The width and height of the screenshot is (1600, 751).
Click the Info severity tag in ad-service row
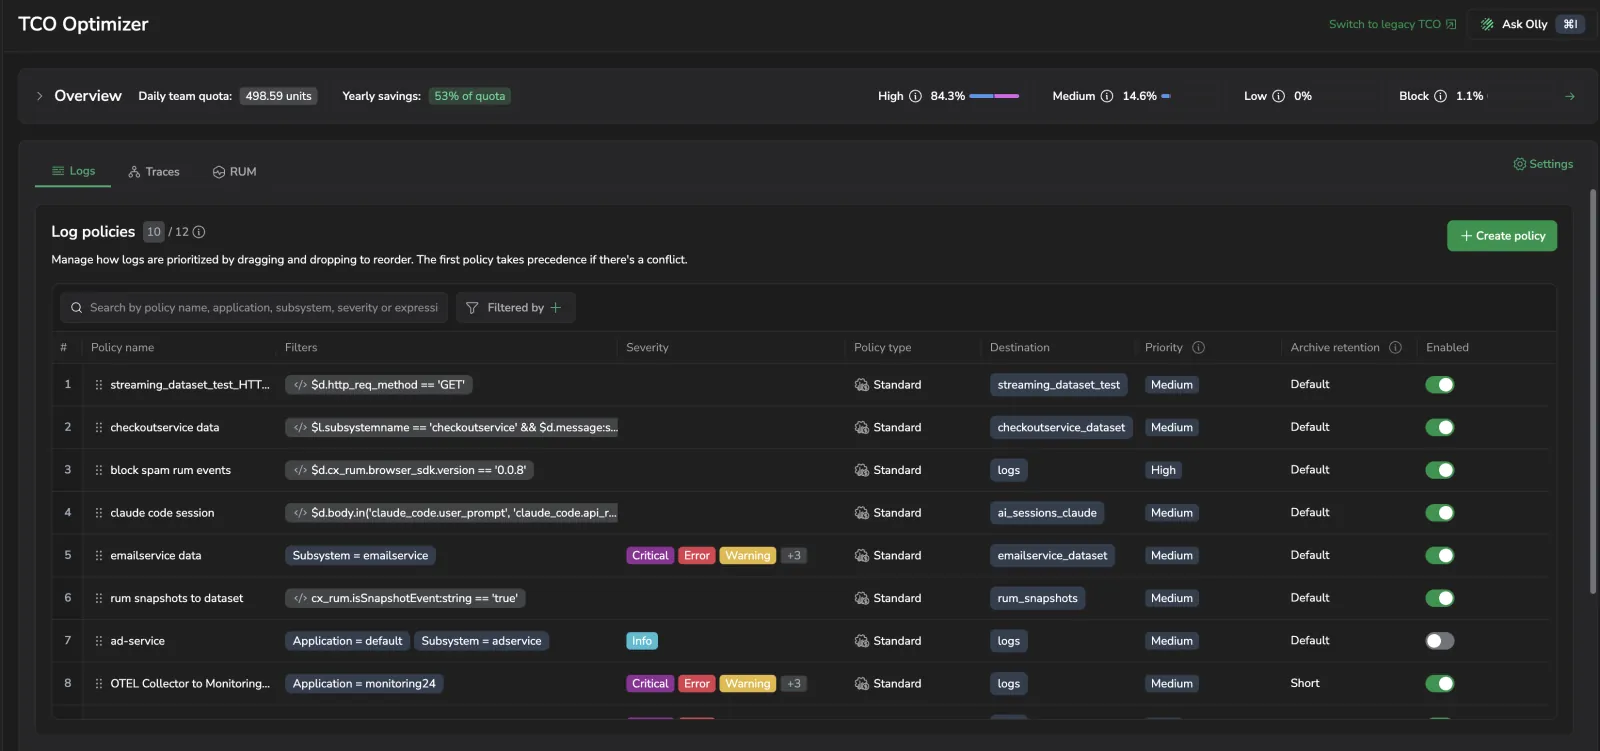(642, 641)
